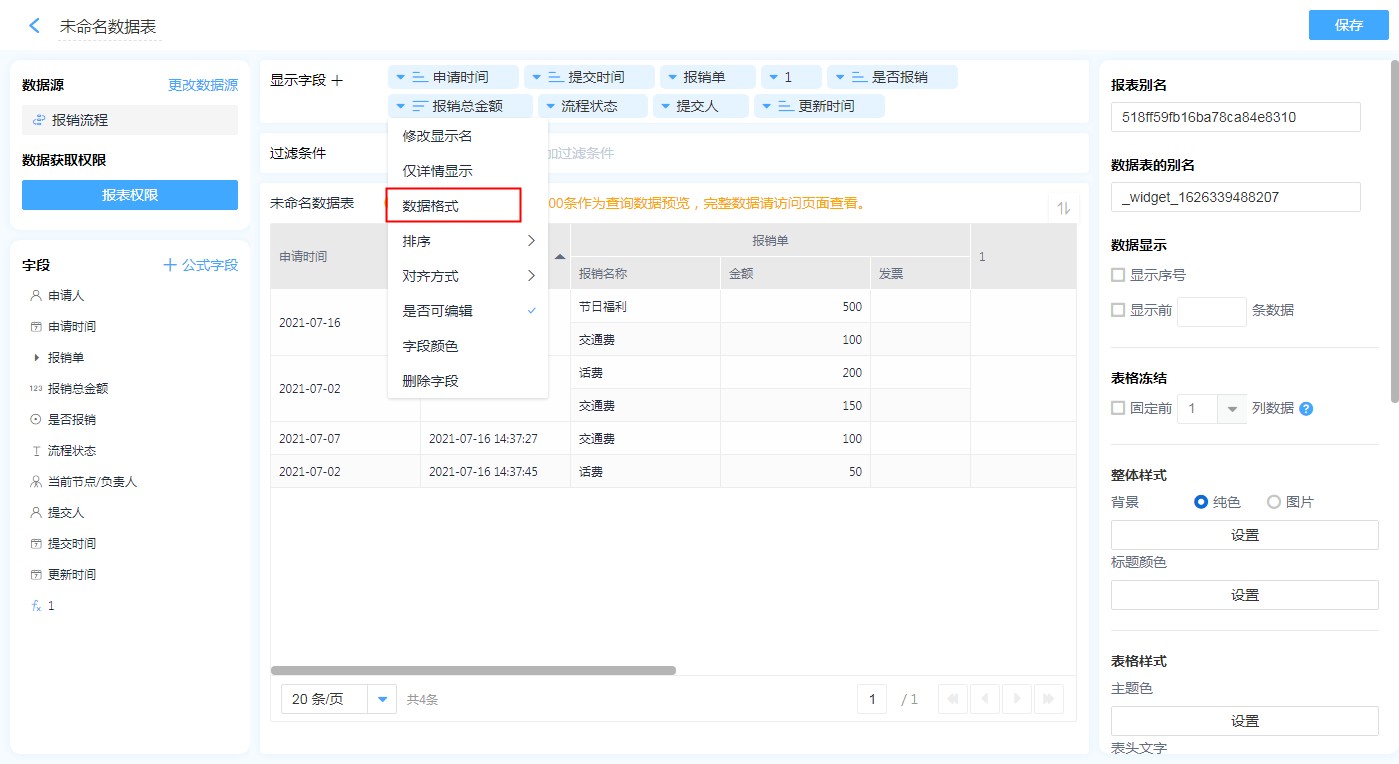Click the back arrow icon
Screen dimensions: 1399x764
pos(35,26)
